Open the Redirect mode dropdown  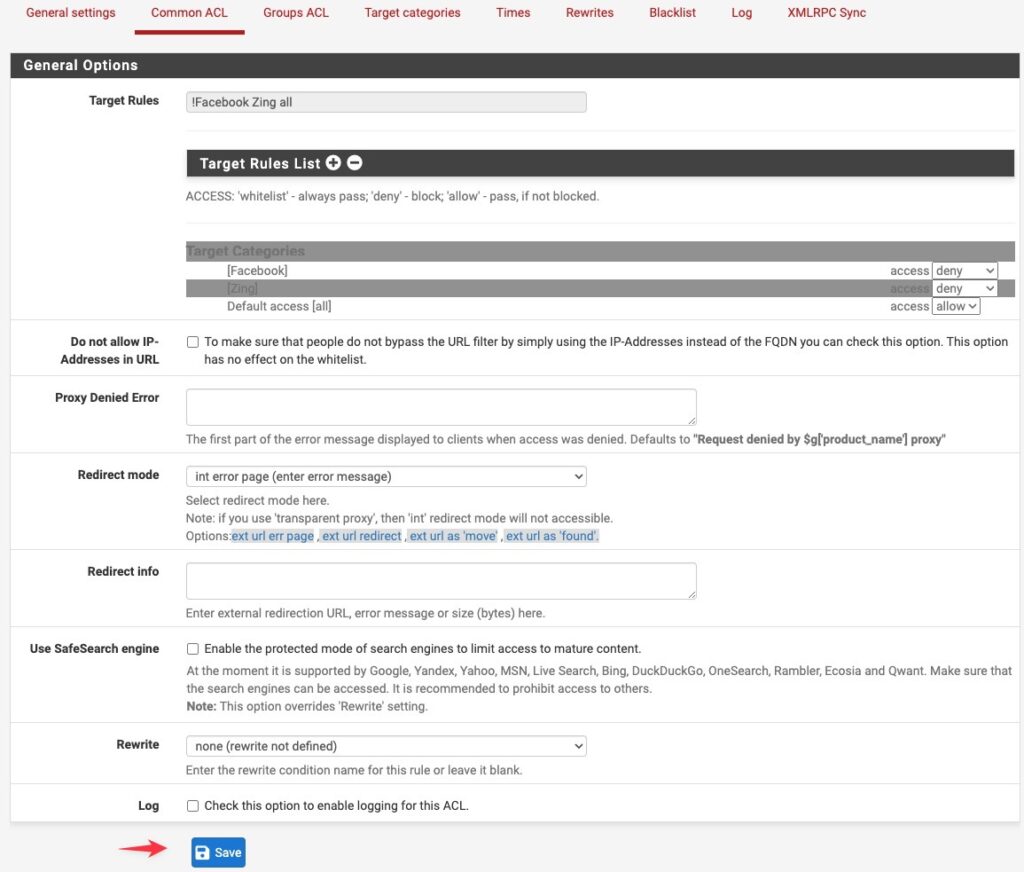coord(386,476)
